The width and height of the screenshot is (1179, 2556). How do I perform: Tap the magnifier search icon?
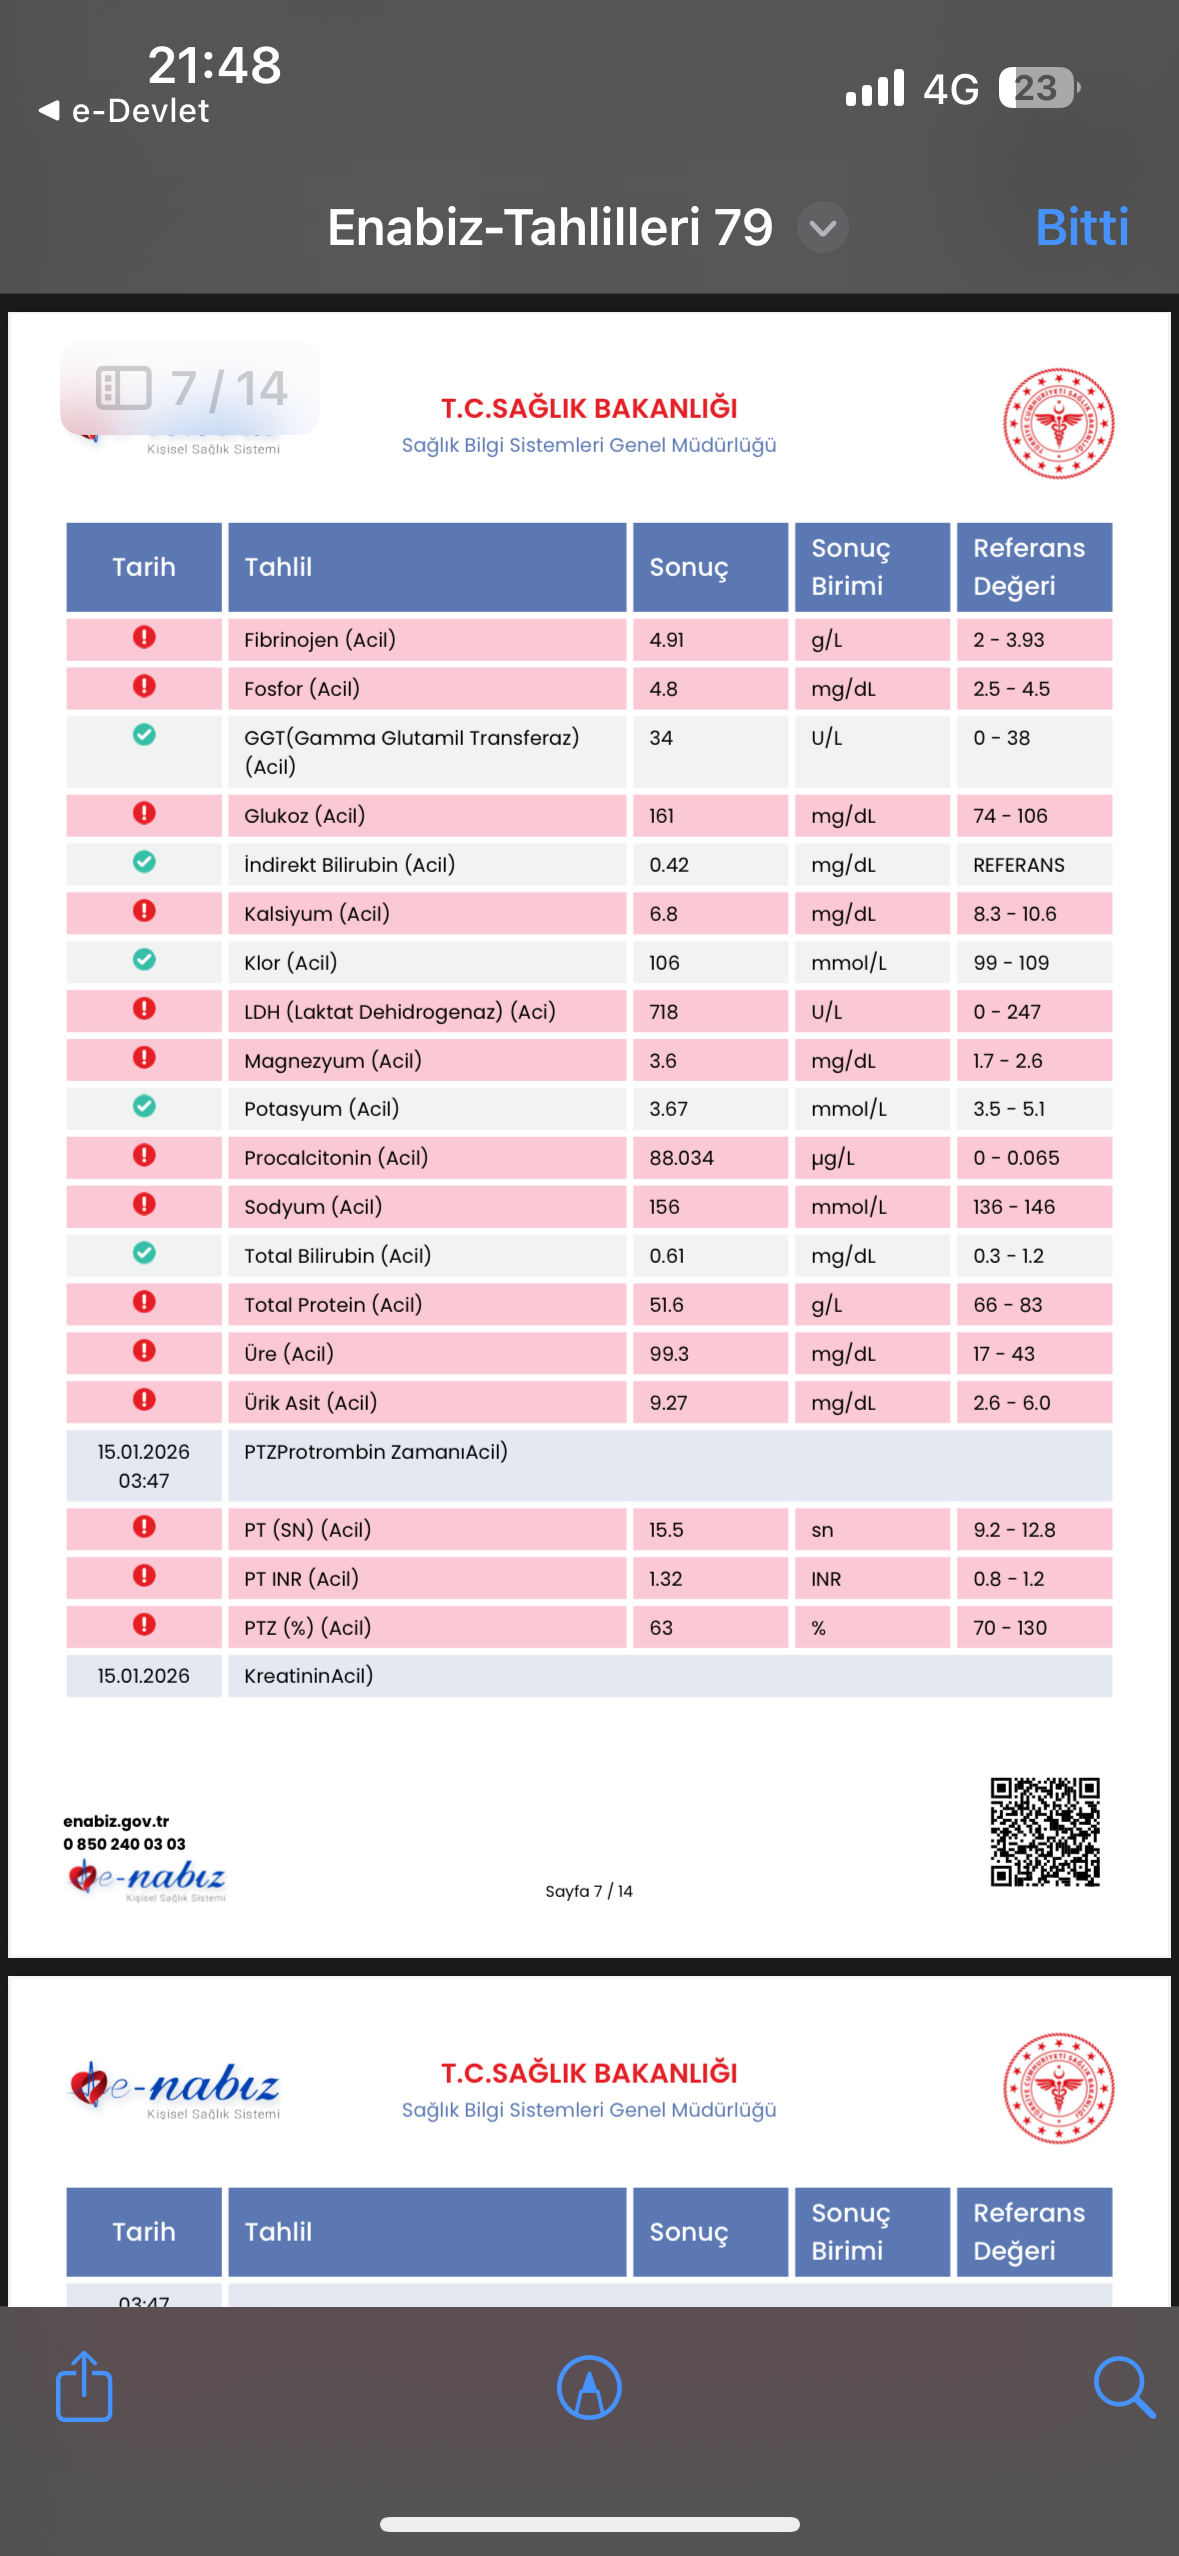(1124, 2387)
